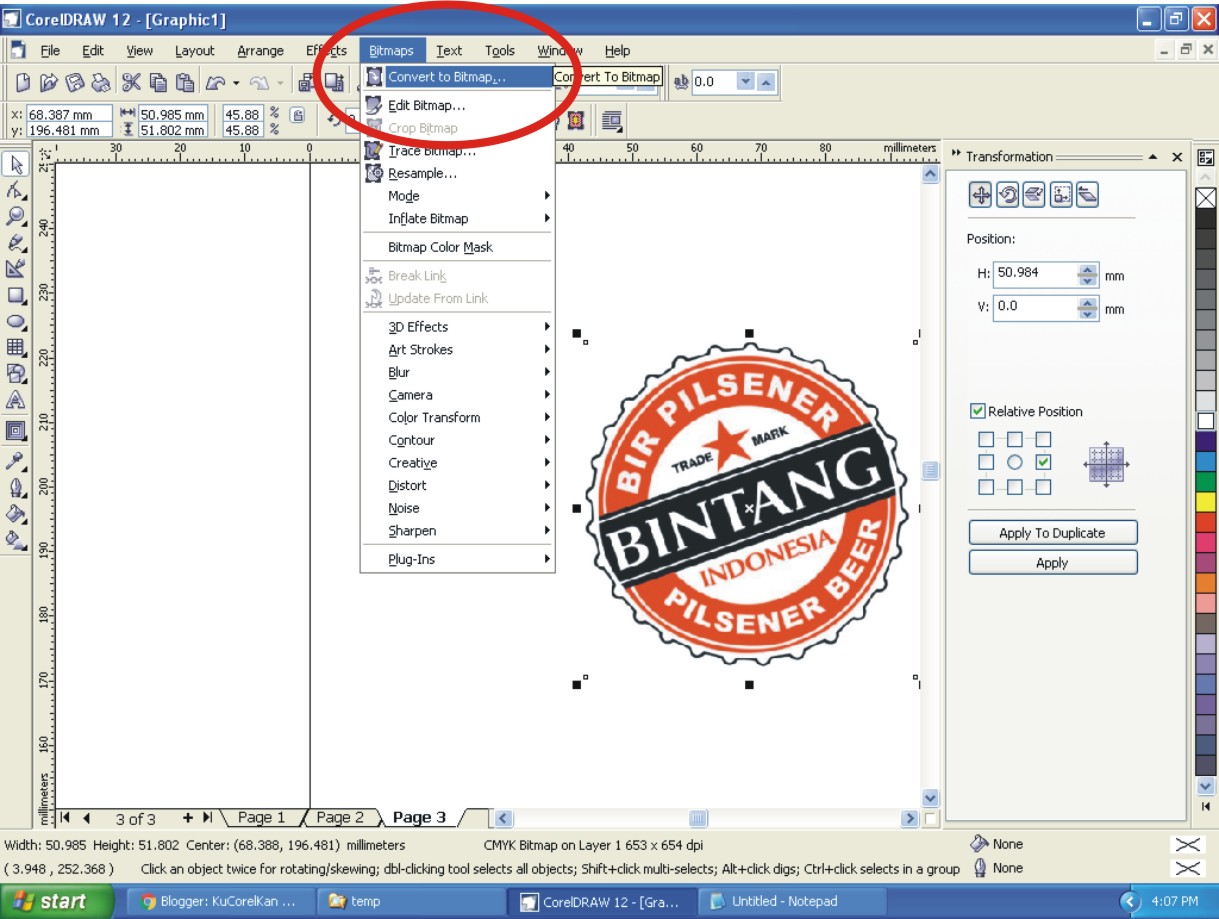This screenshot has width=1219, height=919.
Task: Pick the no-fill X swatch atop palette
Action: pyautogui.click(x=1206, y=198)
